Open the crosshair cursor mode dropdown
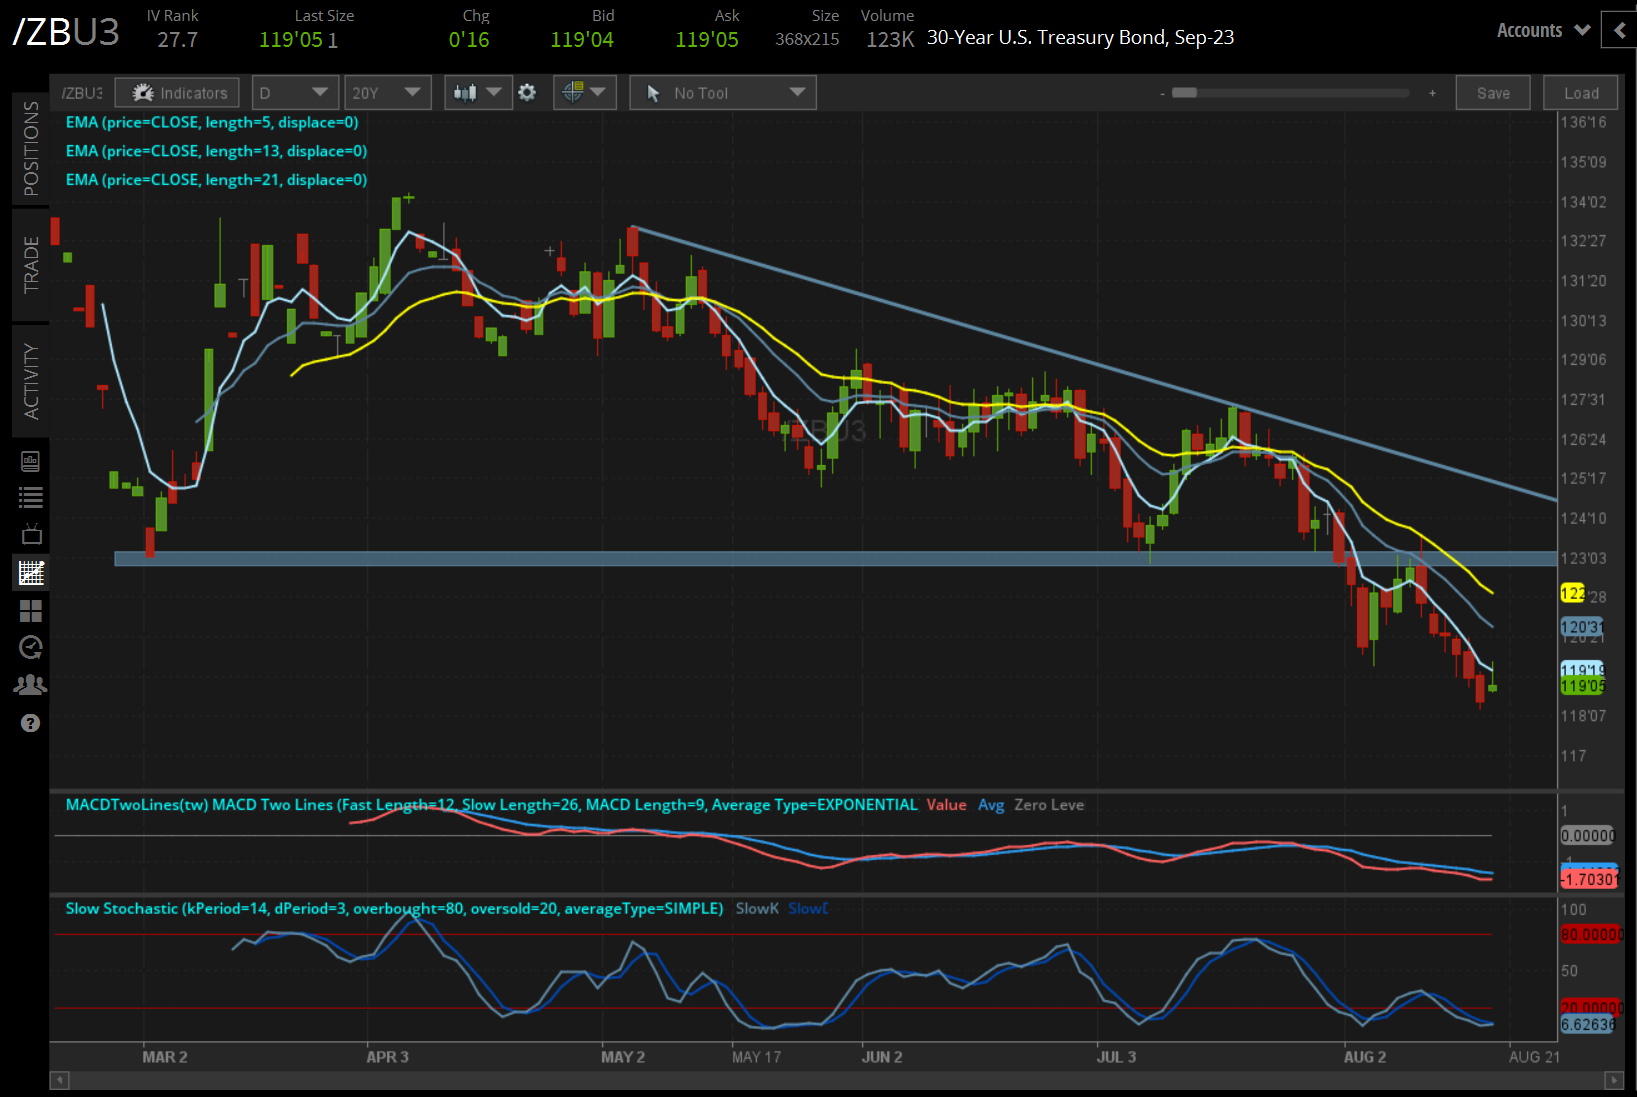This screenshot has width=1637, height=1097. (x=584, y=93)
